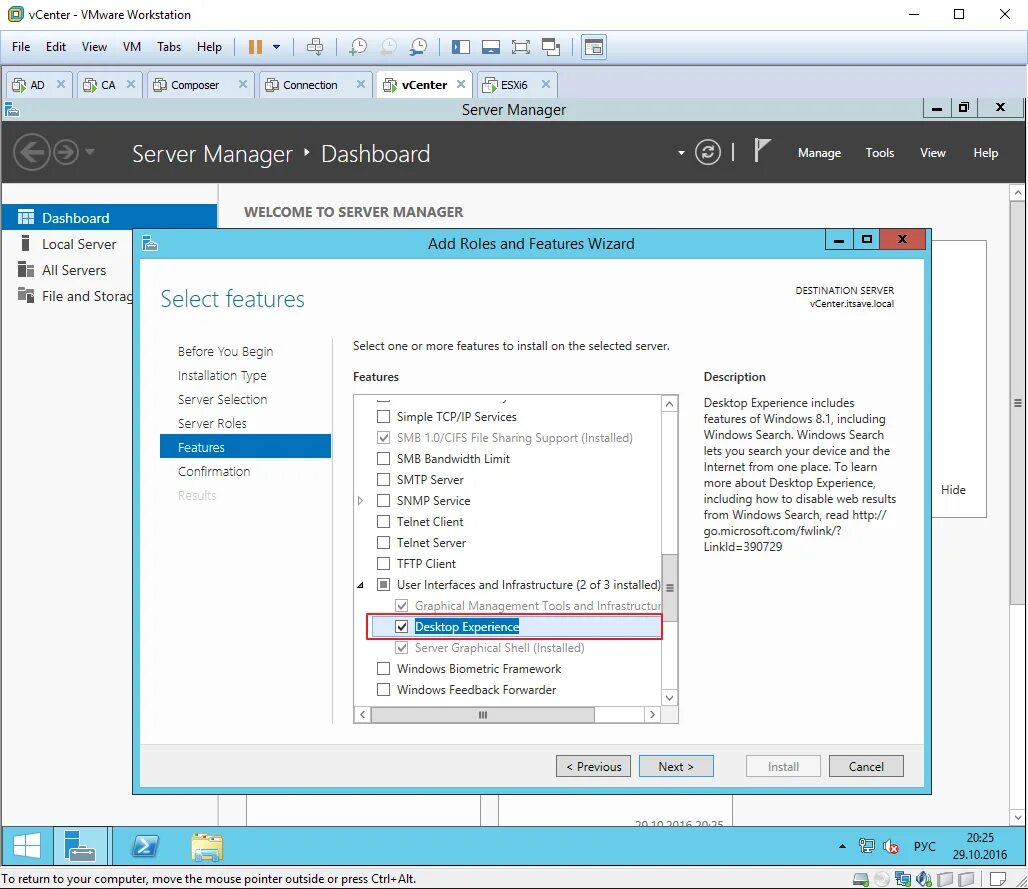Viewport: 1028px width, 889px height.
Task: Click the volume icon in the tray
Action: point(891,846)
